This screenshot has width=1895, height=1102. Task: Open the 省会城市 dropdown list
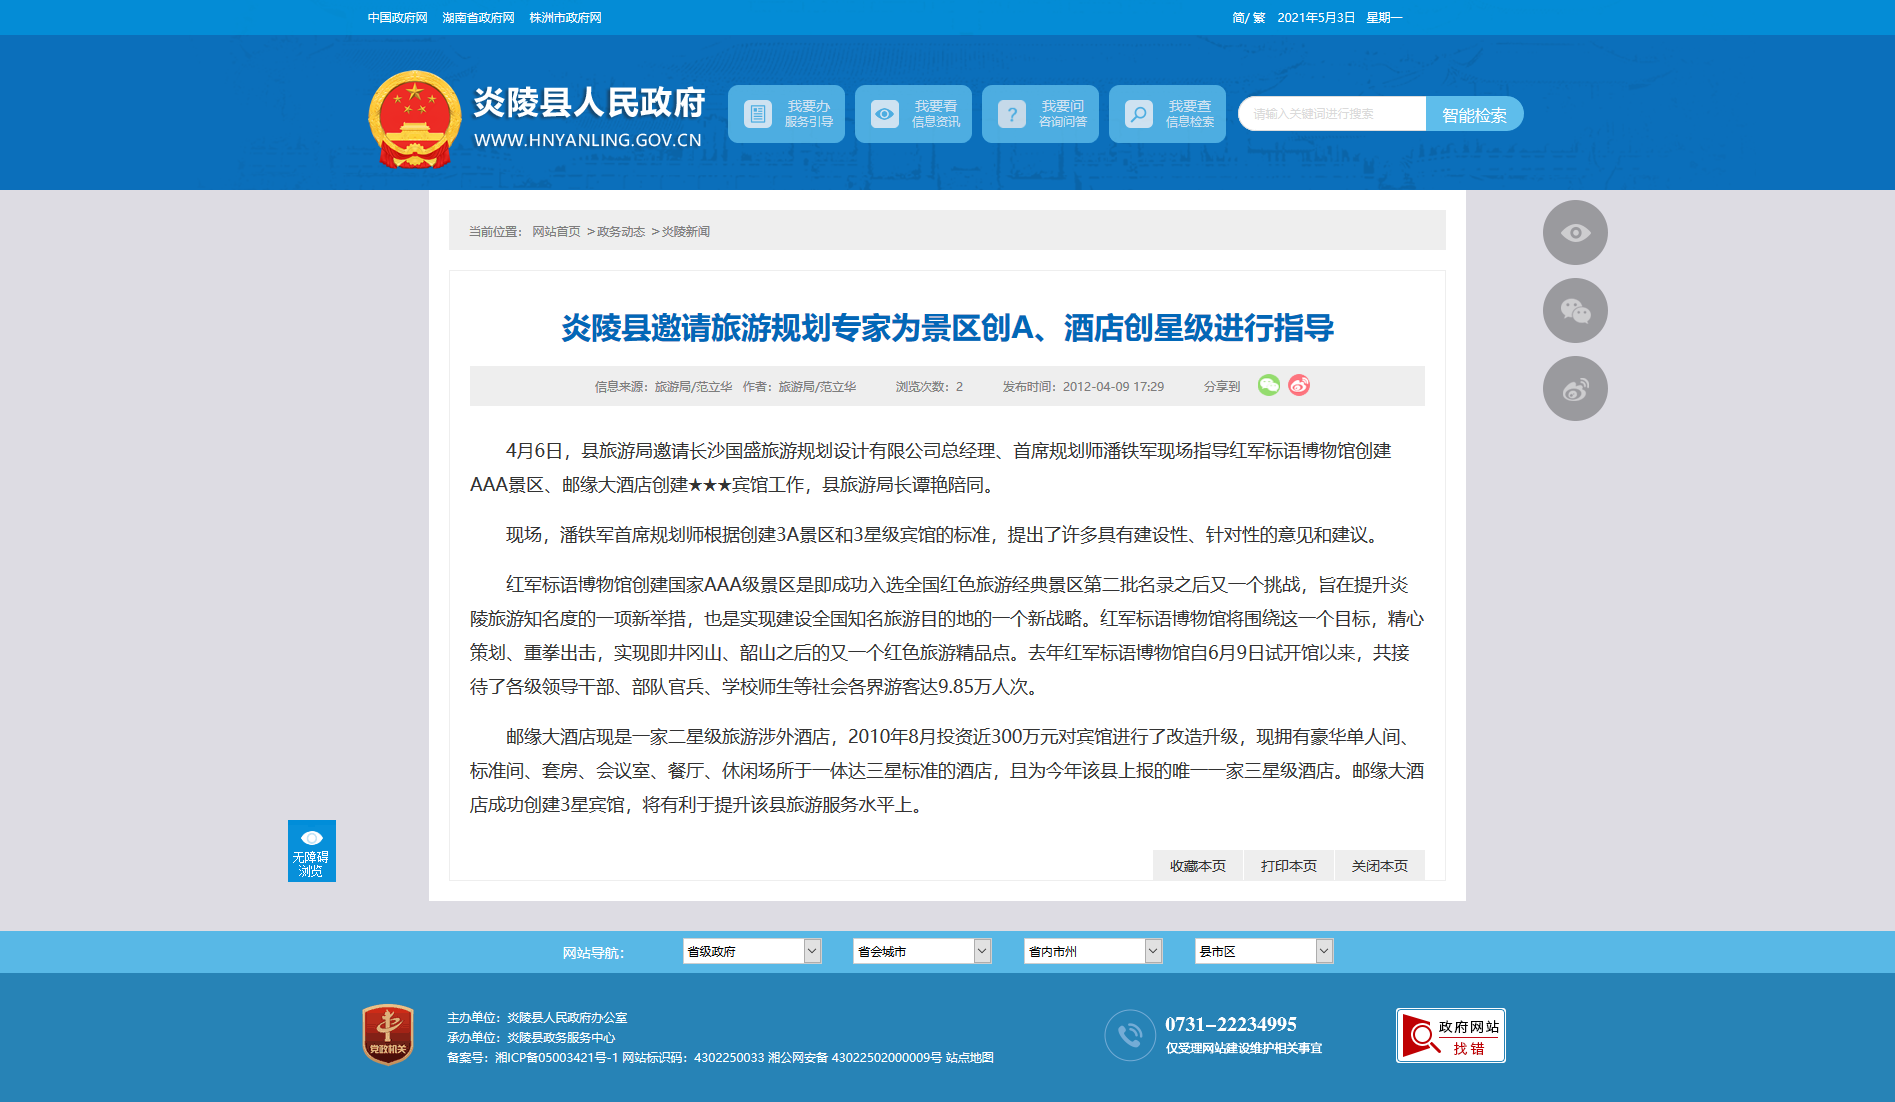tap(921, 951)
